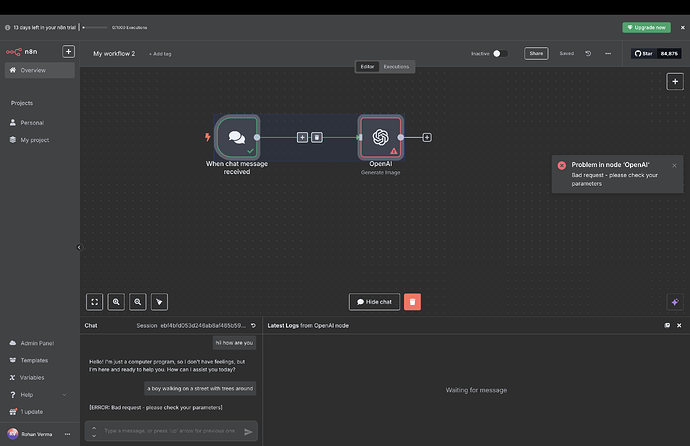Click the GitHub Star button
The image size is (690, 446).
tap(643, 54)
